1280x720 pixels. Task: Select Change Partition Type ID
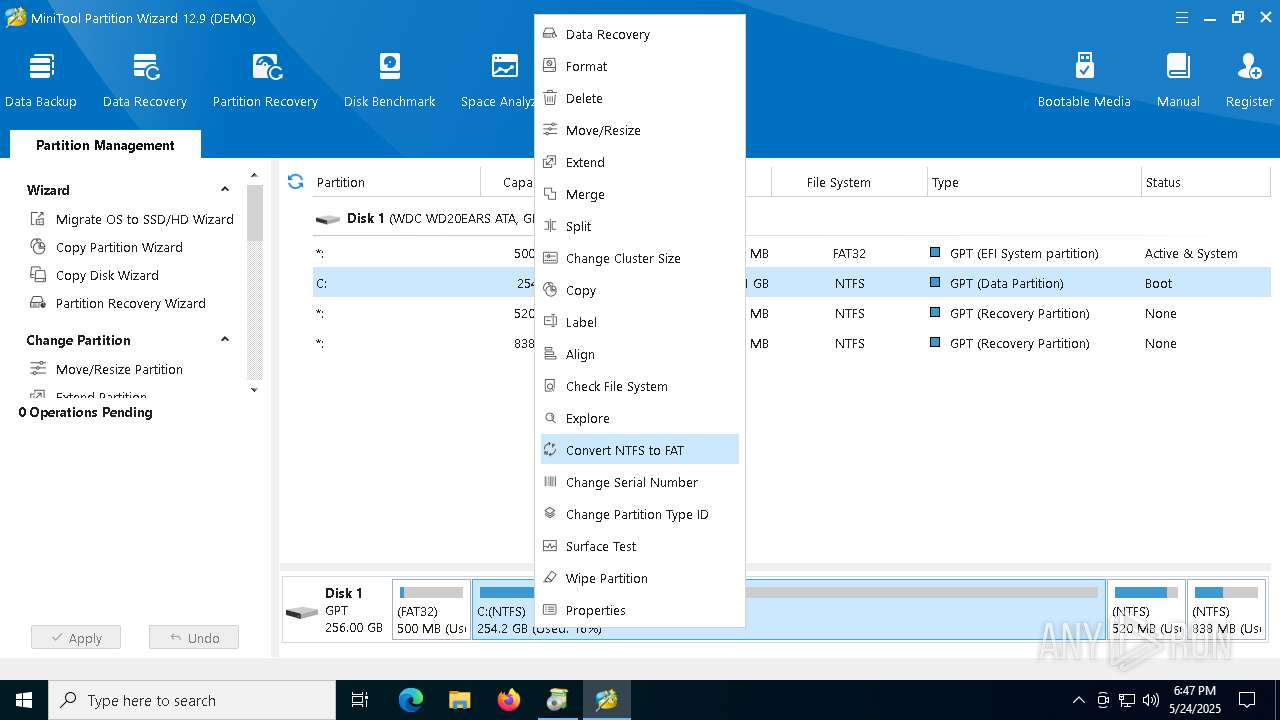640,514
